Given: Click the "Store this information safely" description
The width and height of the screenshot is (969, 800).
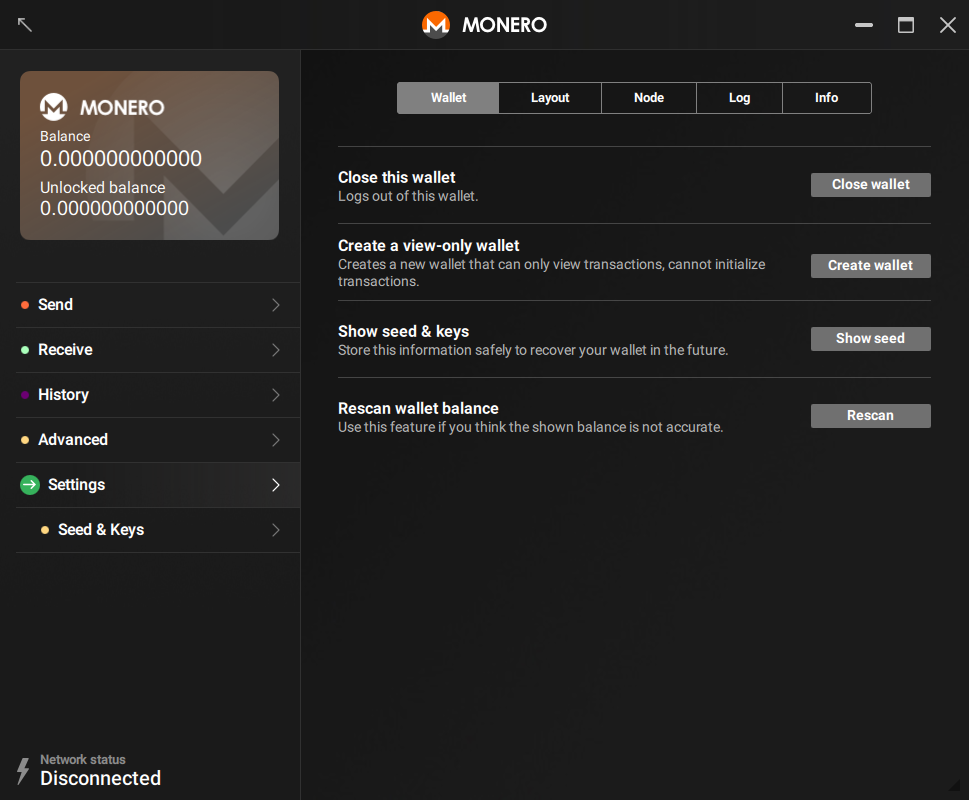Looking at the screenshot, I should point(533,350).
